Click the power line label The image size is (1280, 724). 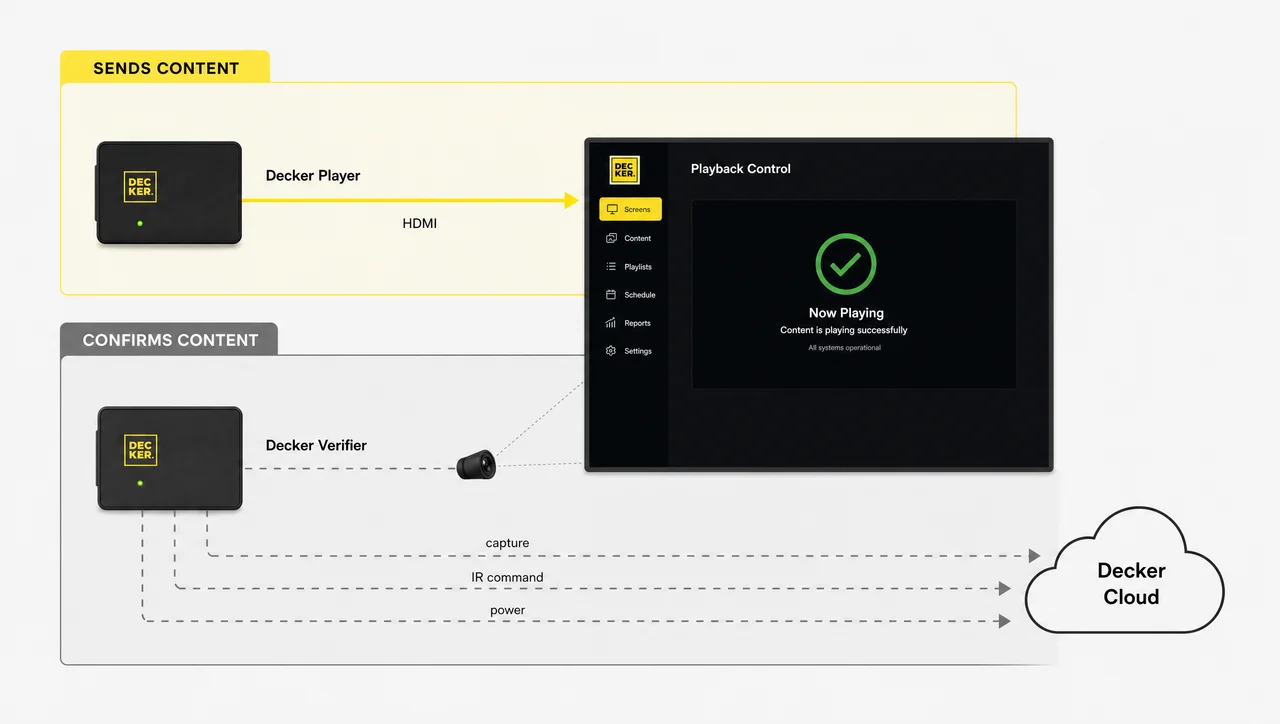coord(507,610)
